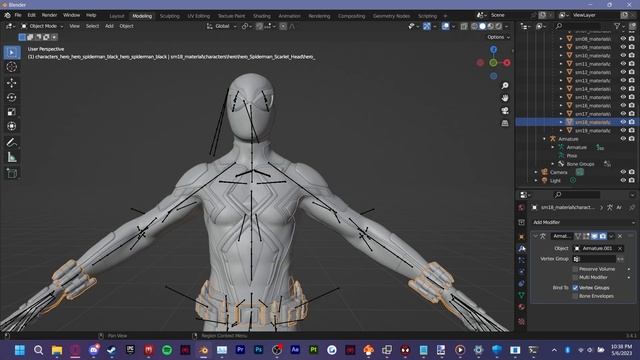640x360 pixels.
Task: Switch to the Shading workspace tab
Action: click(x=262, y=16)
